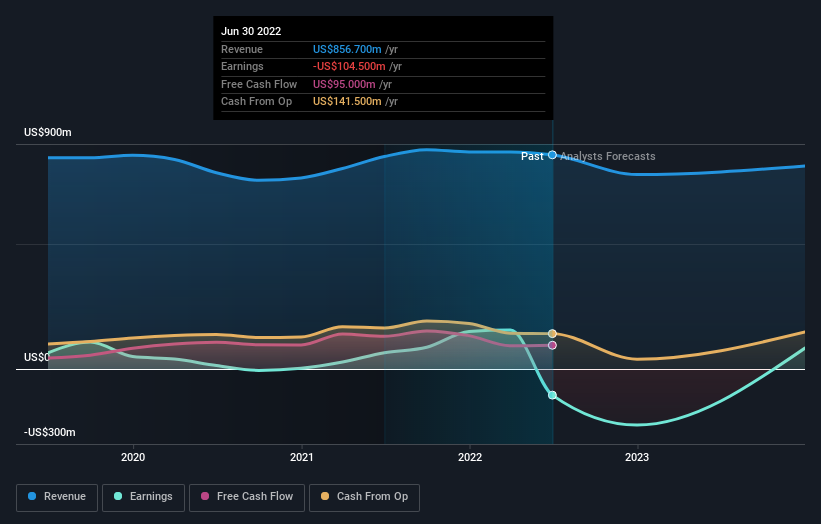Click the -US$300m axis label

coord(50,432)
